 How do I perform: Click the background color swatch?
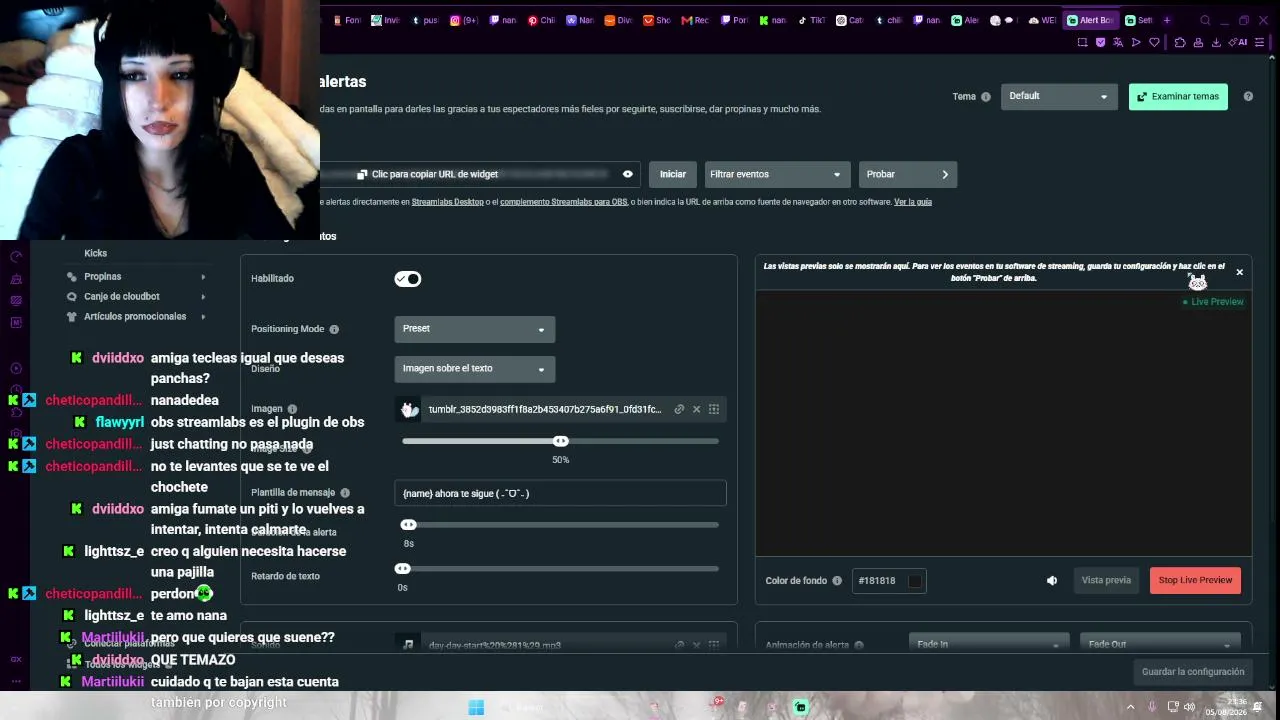[x=914, y=581]
